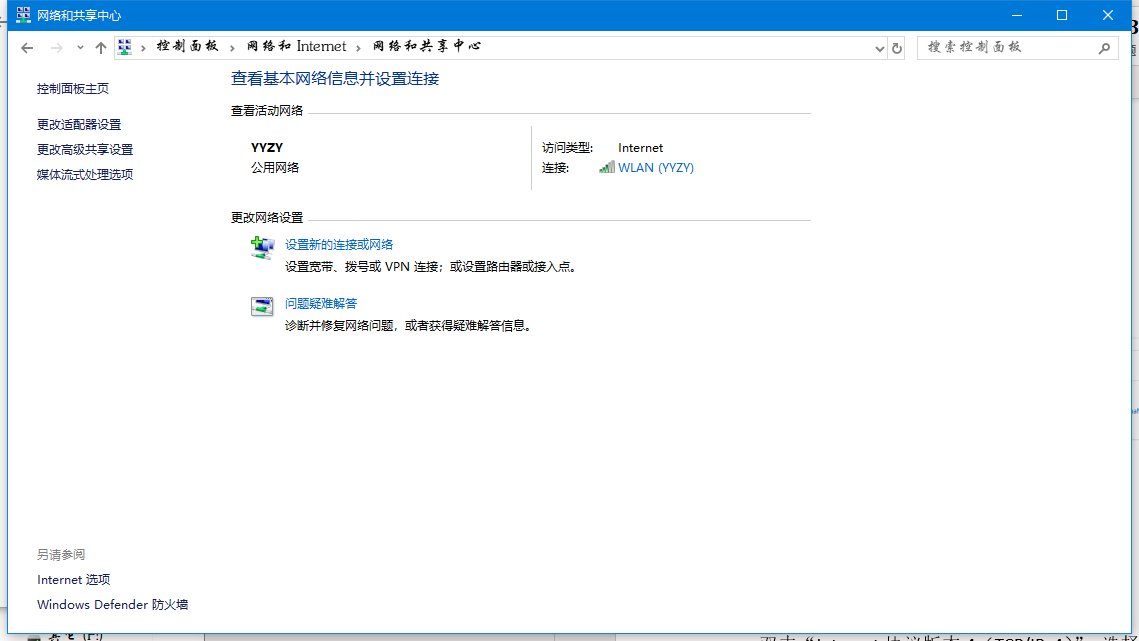Expand the chevron after 控制面板 breadcrumb
The image size is (1139, 641).
coord(232,47)
